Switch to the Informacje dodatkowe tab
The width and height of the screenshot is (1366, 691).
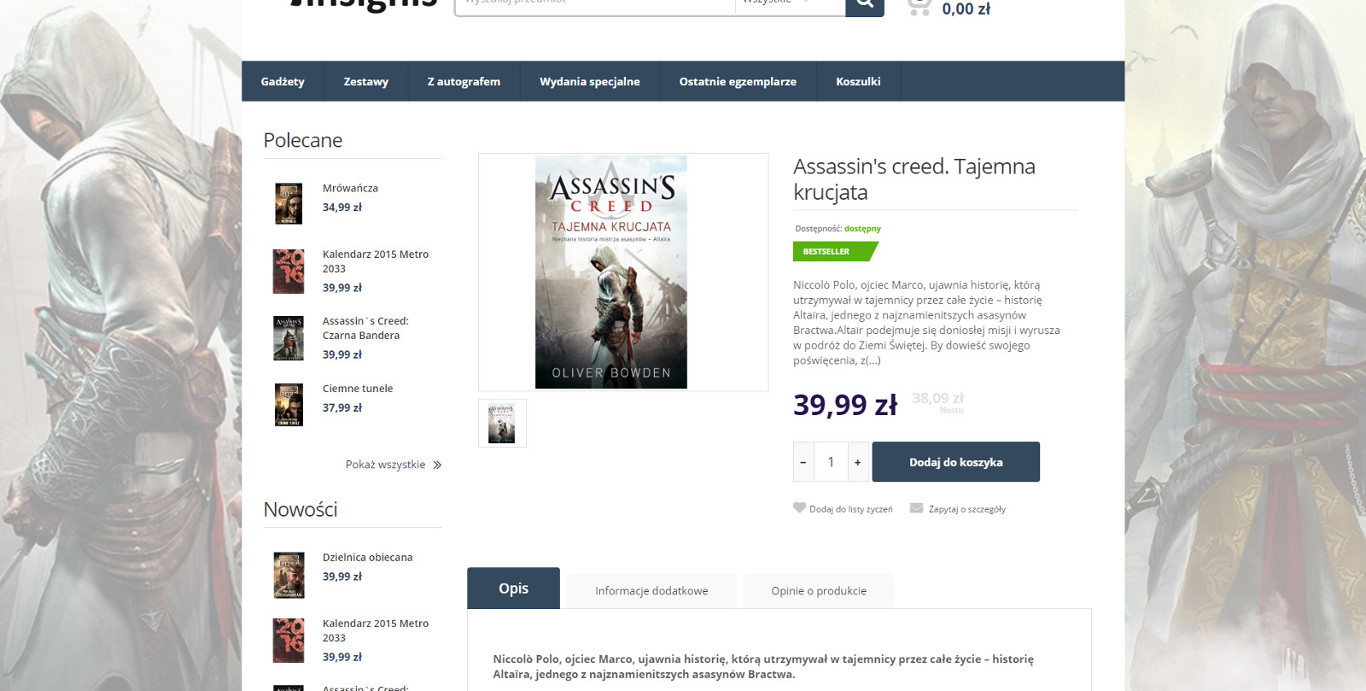[x=652, y=591]
